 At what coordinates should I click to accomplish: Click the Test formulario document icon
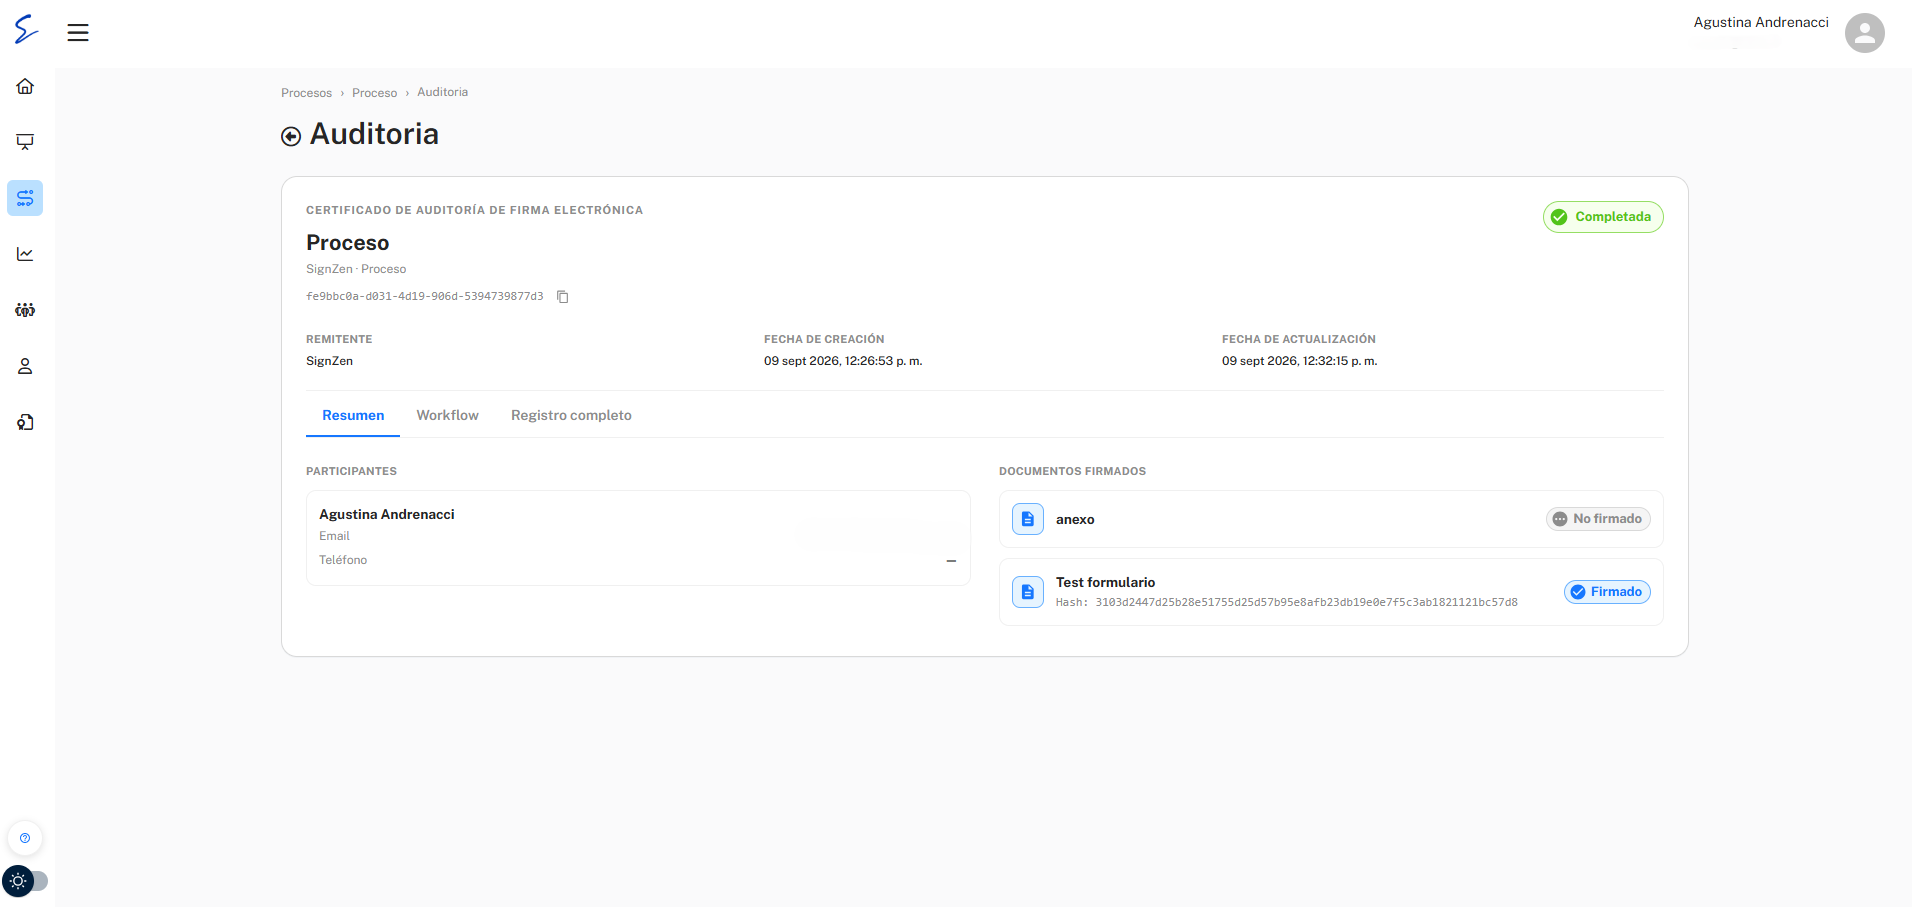[x=1027, y=592]
